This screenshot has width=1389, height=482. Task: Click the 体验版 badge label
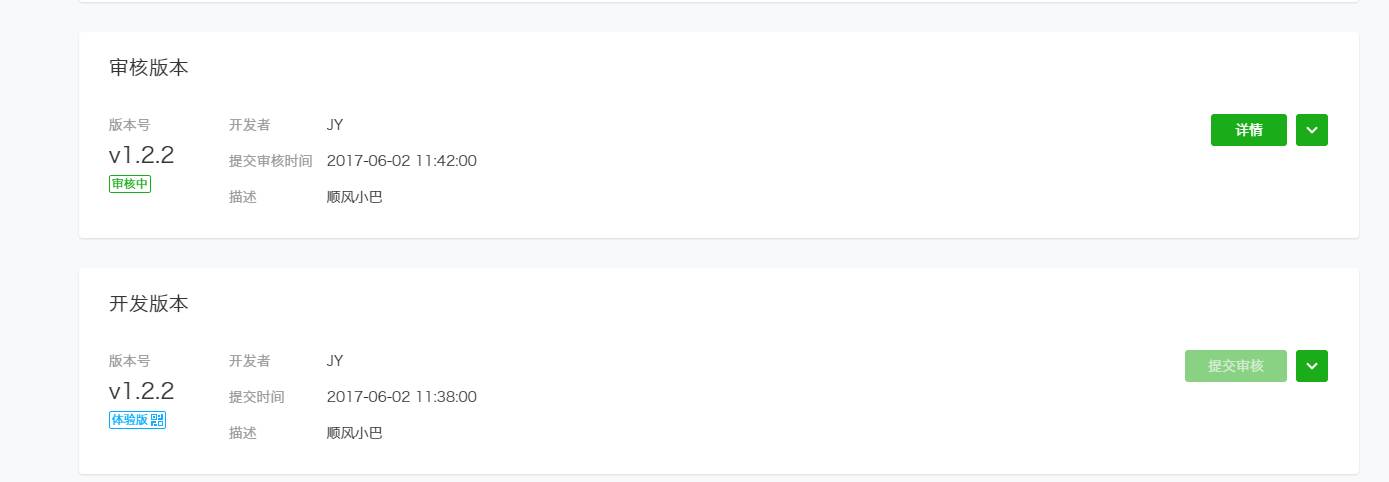[x=130, y=420]
